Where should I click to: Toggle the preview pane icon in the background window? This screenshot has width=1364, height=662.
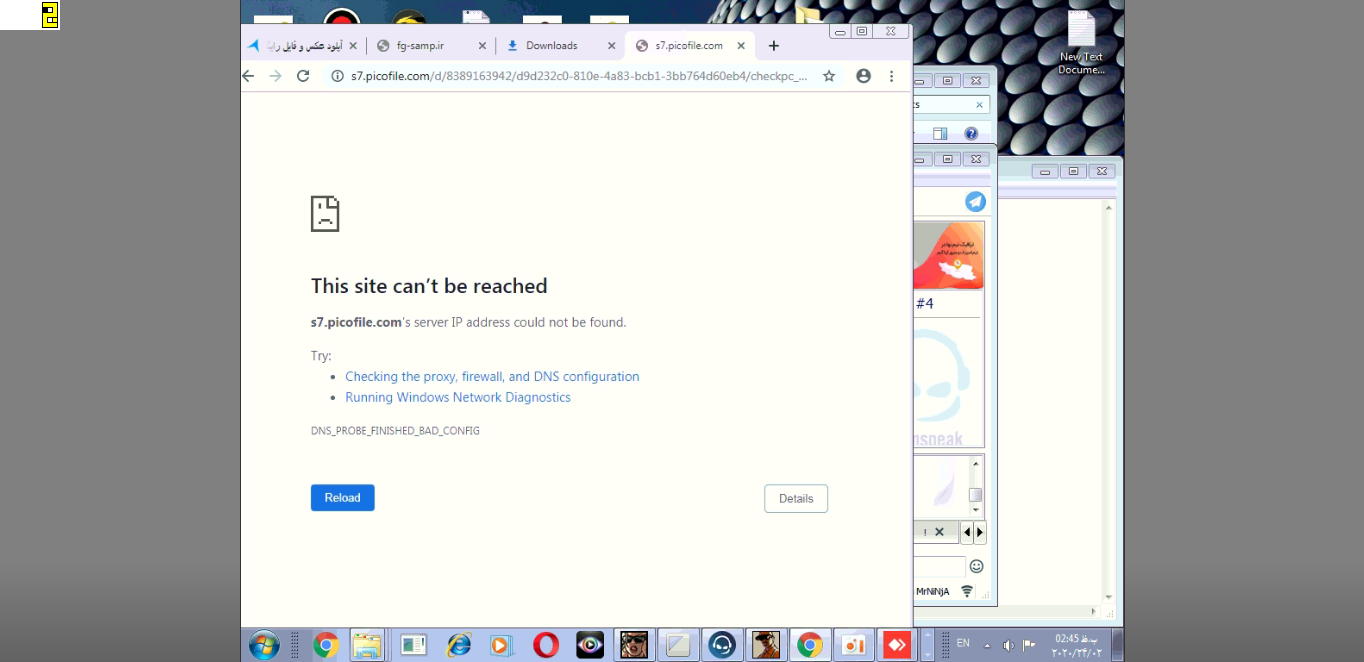pyautogui.click(x=940, y=134)
